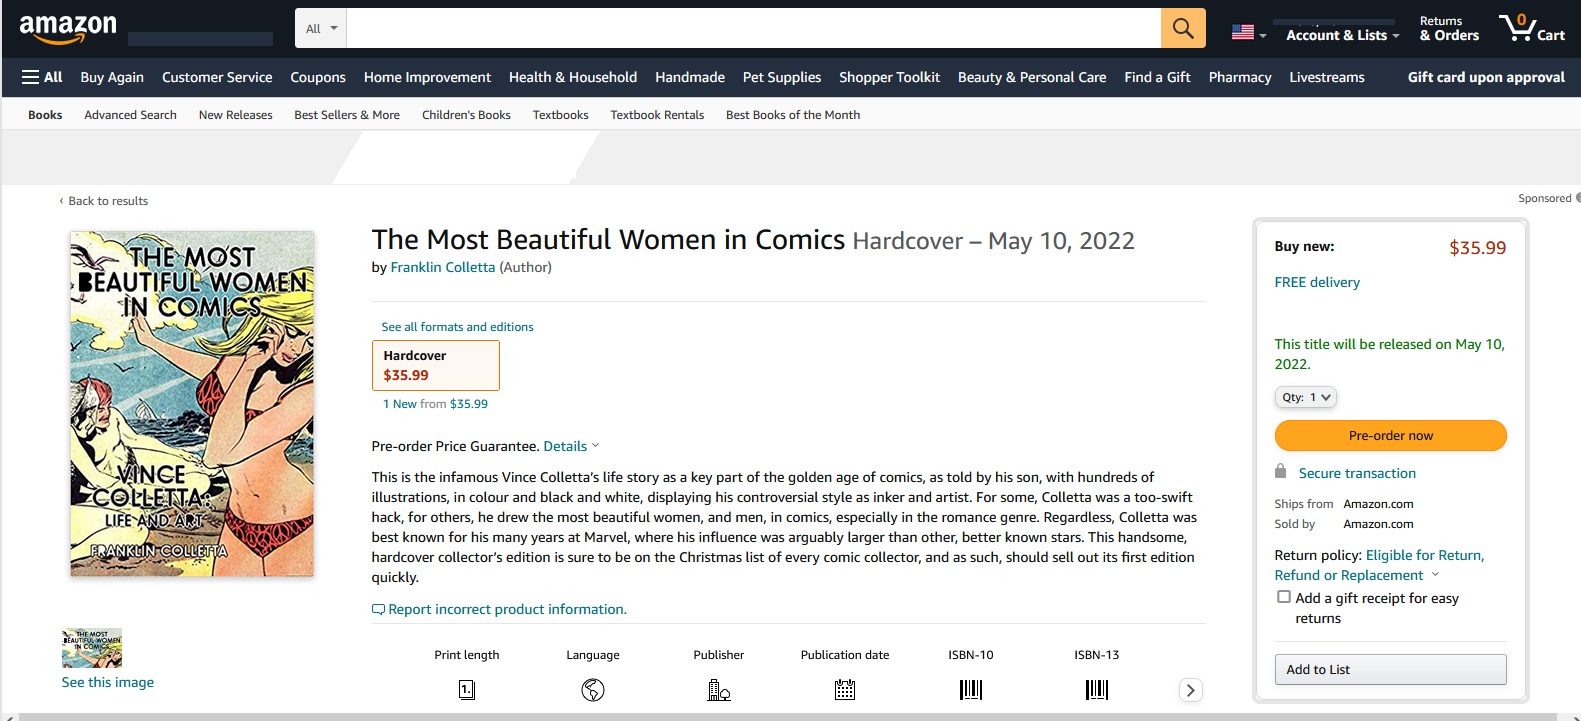Image resolution: width=1581 pixels, height=721 pixels.
Task: Open Children's Books subnav item
Action: click(x=466, y=115)
